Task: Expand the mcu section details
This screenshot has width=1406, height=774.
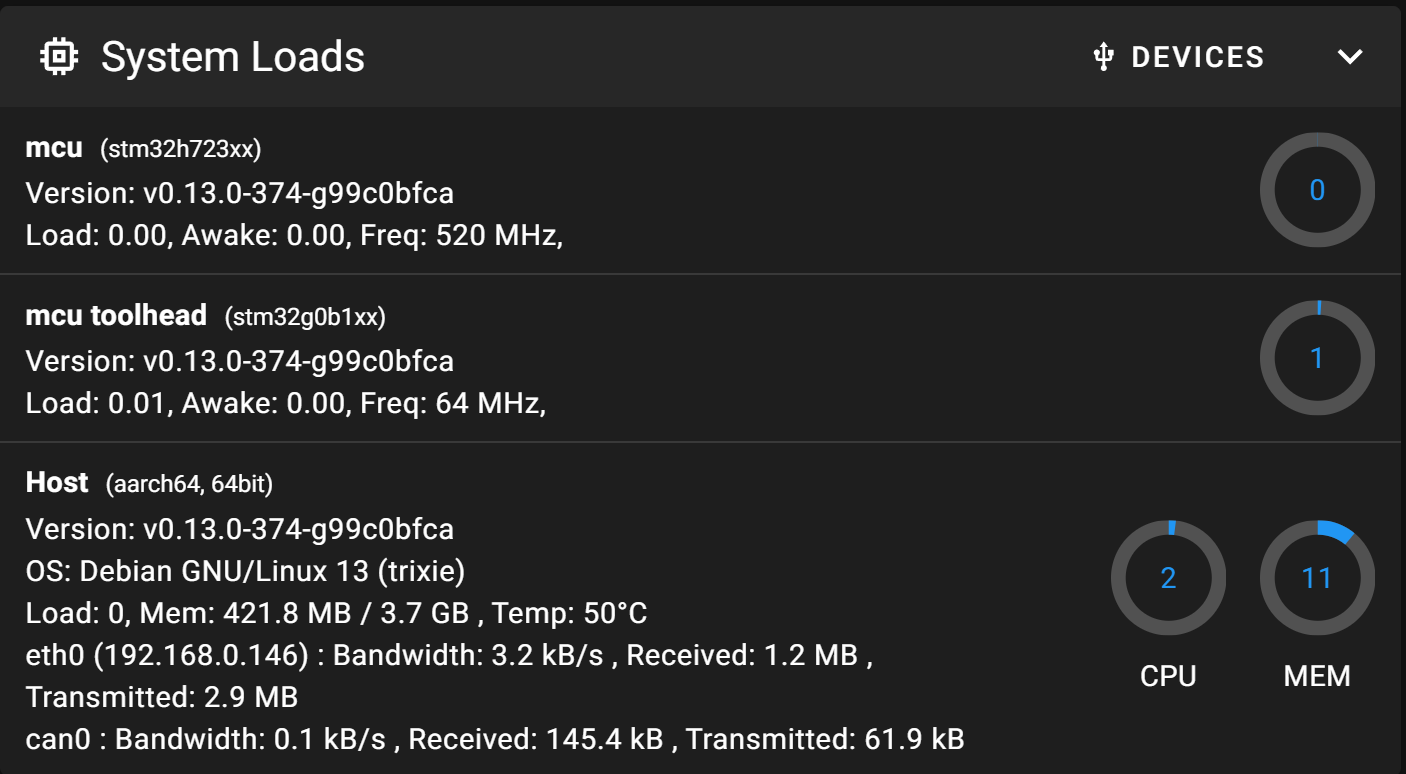Action: [x=53, y=148]
